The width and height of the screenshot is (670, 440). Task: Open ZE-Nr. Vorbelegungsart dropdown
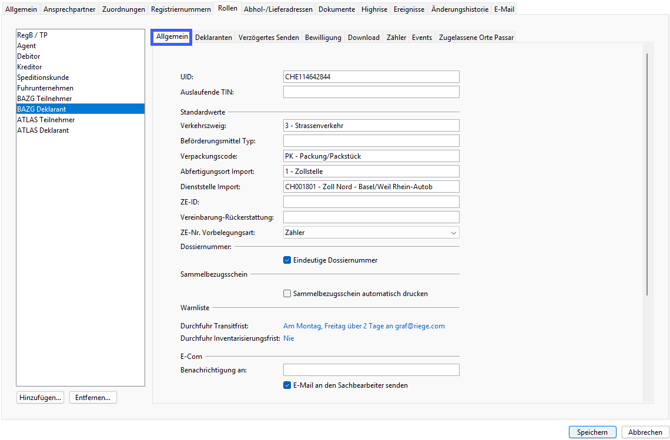371,233
